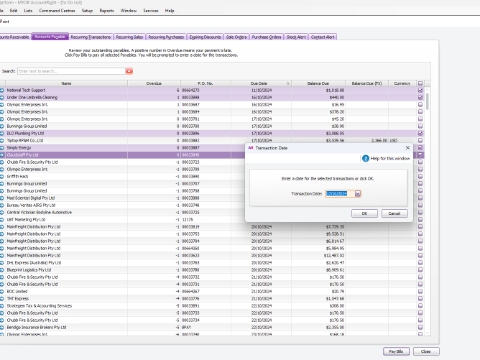Open the Help menu
Viewport: 480px width, 360px height.
169,11
